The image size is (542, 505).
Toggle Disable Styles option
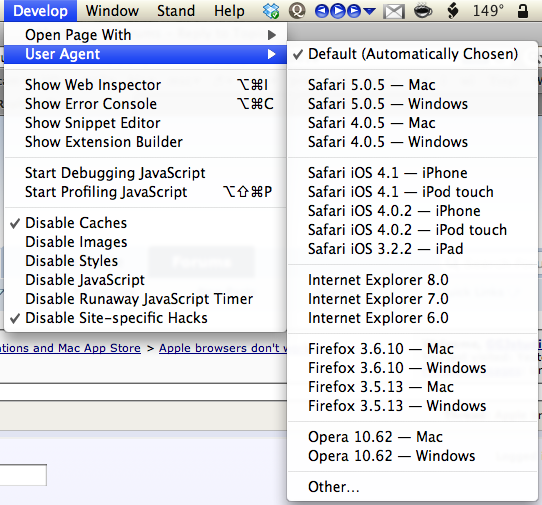click(145, 261)
